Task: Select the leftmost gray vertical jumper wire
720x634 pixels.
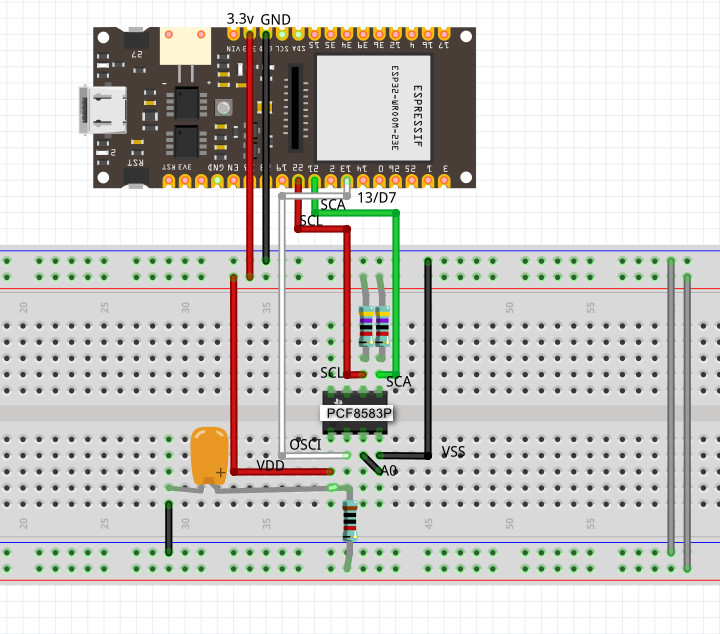Action: pyautogui.click(x=671, y=407)
